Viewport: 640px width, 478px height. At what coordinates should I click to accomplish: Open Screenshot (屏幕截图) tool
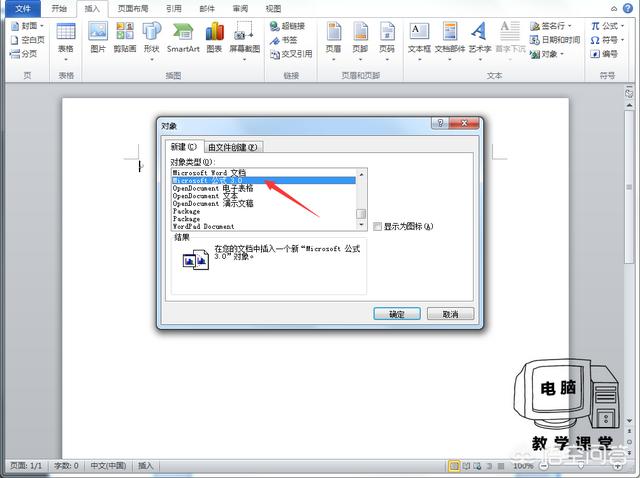click(x=244, y=41)
